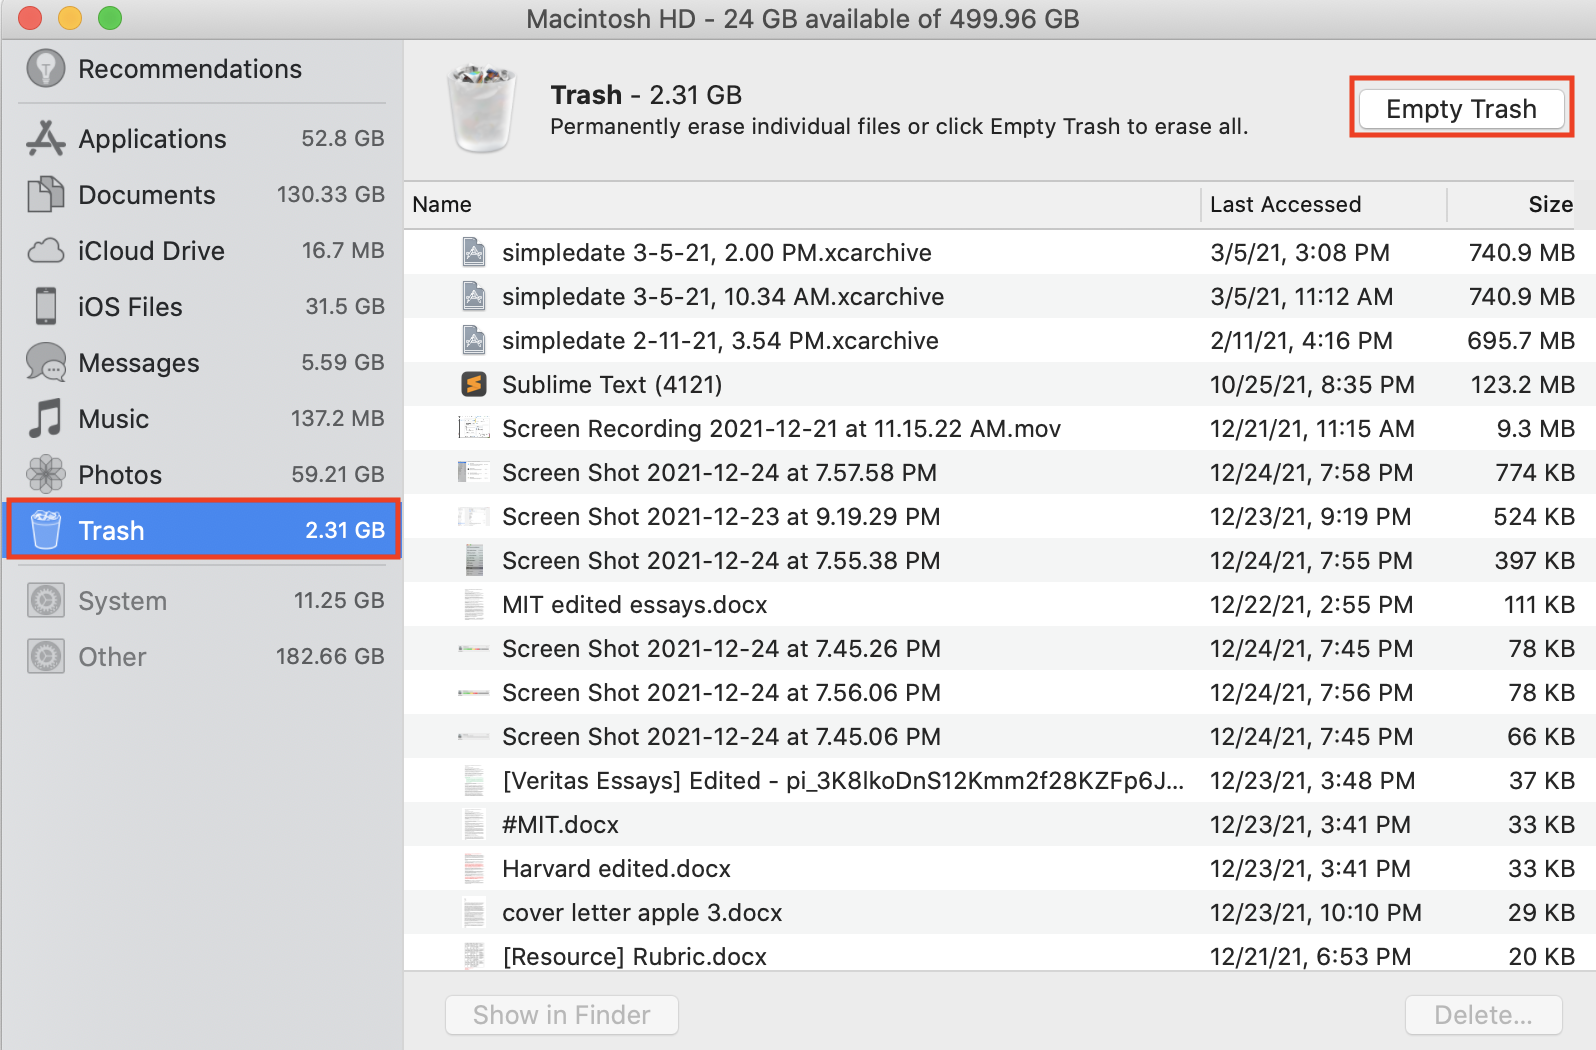Click last accessed date 12/22/21, 2:55 PM
The height and width of the screenshot is (1050, 1596).
coord(1311,605)
